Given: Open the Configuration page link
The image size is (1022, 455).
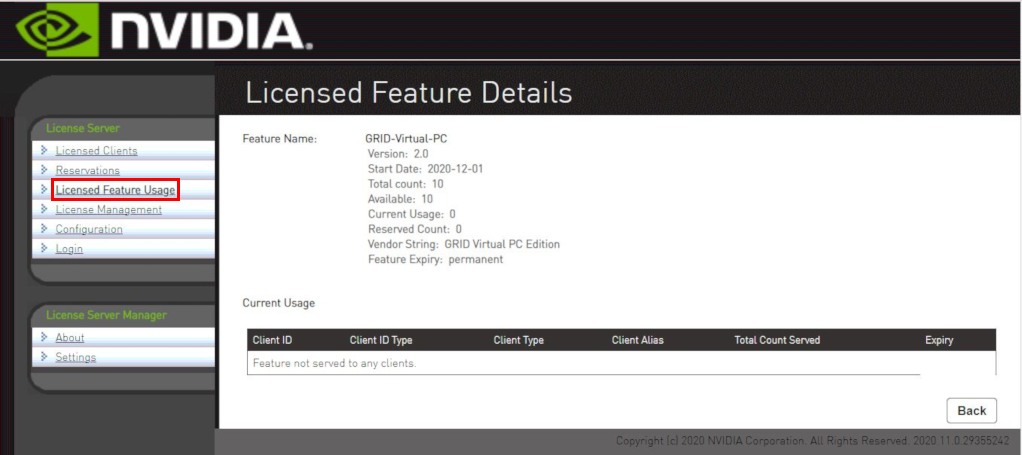Looking at the screenshot, I should 89,229.
